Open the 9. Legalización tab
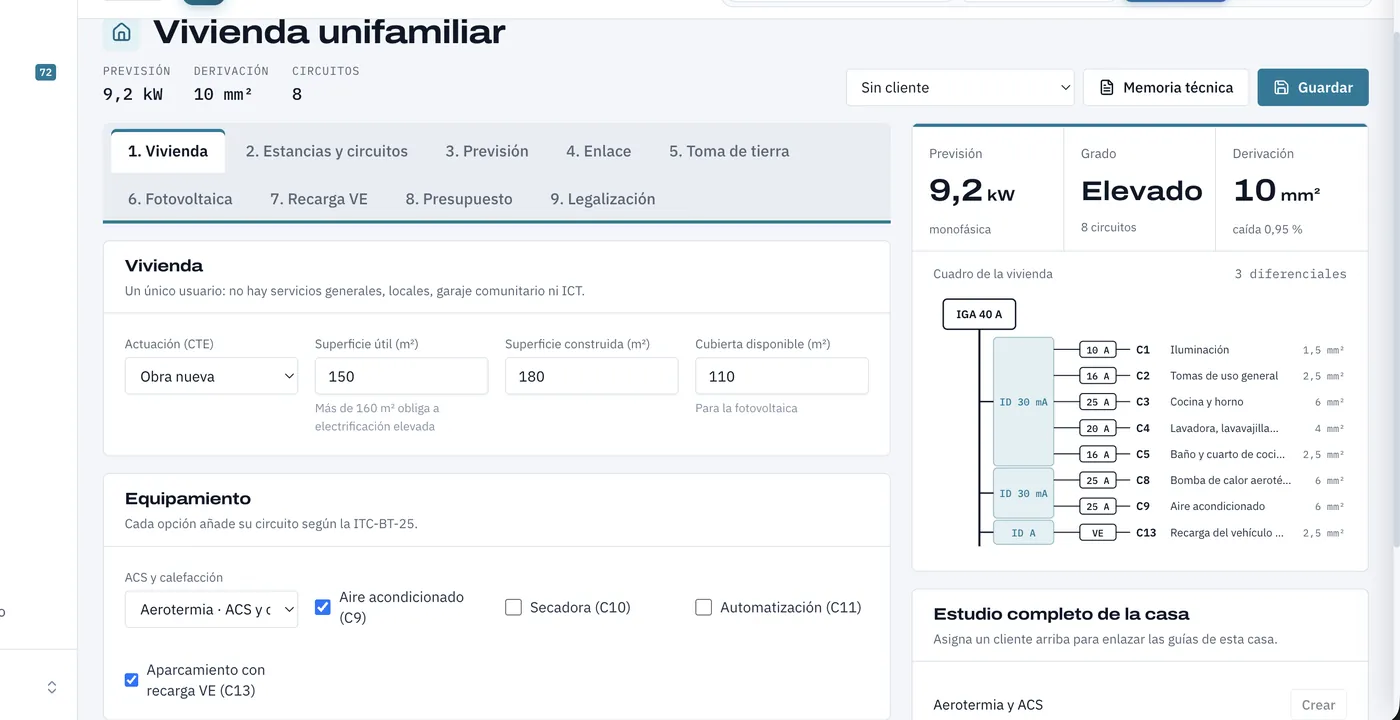 [x=603, y=199]
